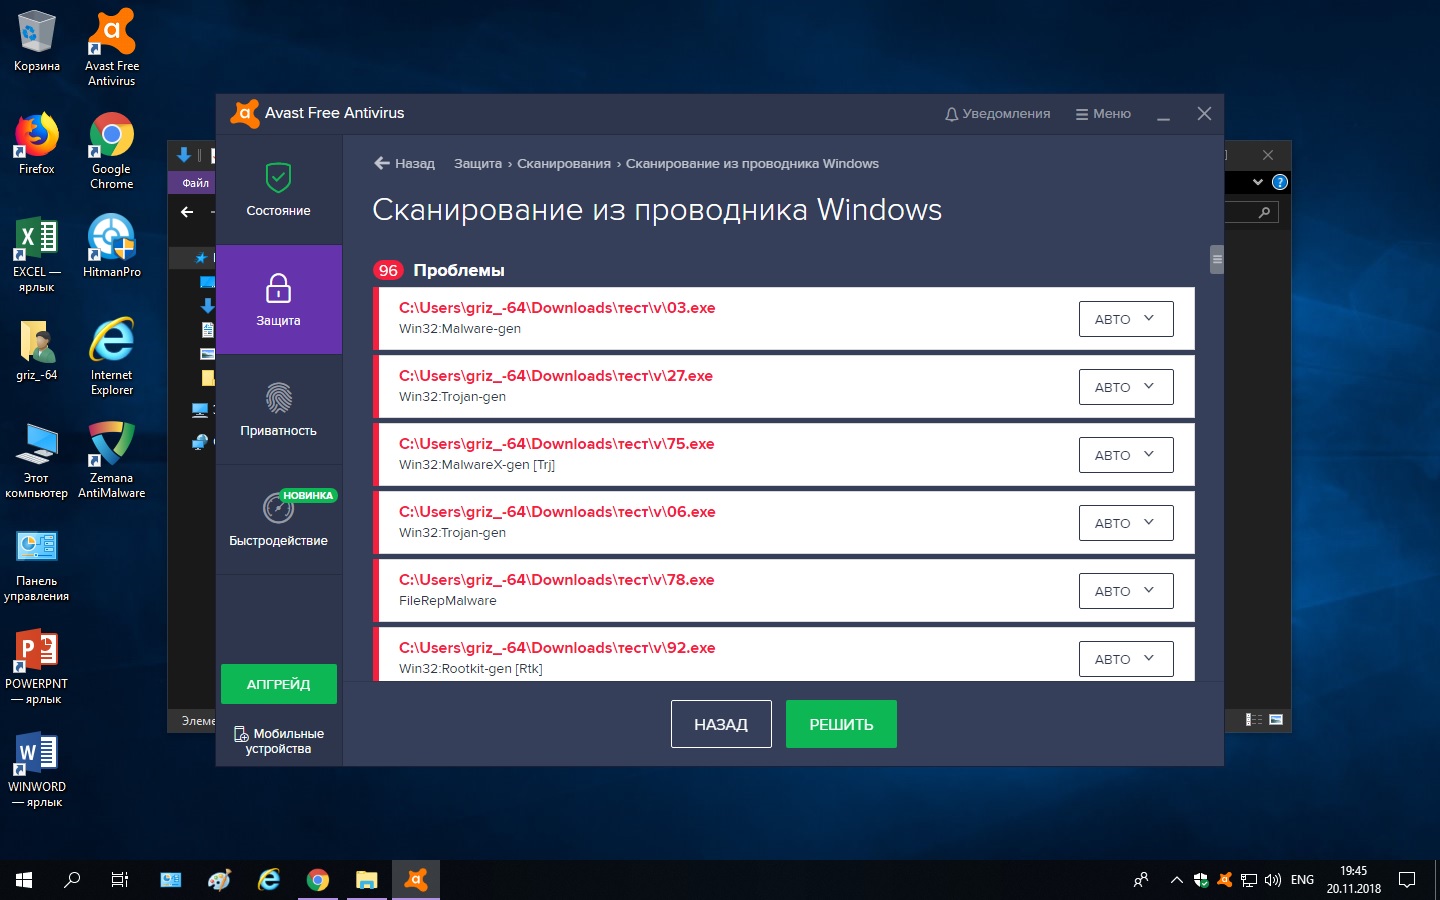Open the Файл tab in Explorer window

pyautogui.click(x=195, y=183)
